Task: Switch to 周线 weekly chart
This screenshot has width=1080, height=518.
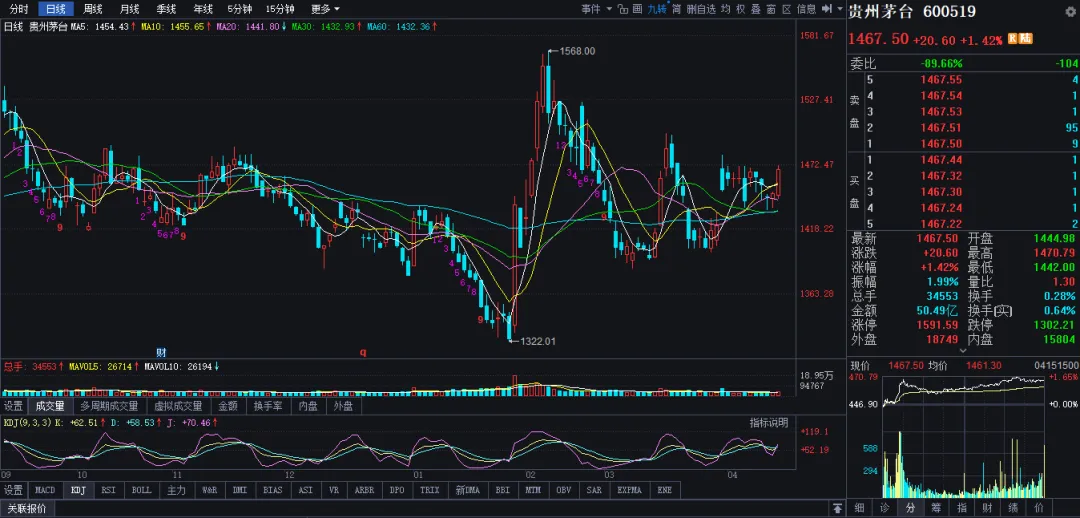Action: coord(92,9)
